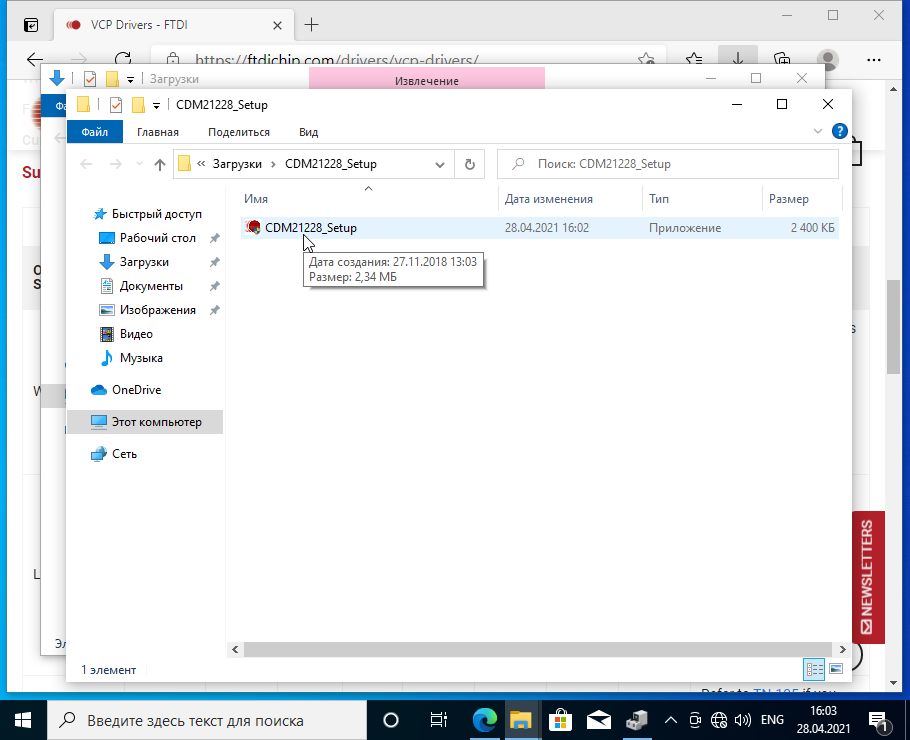The height and width of the screenshot is (740, 910).
Task: Open the recent locations dropdown arrow
Action: (139, 164)
